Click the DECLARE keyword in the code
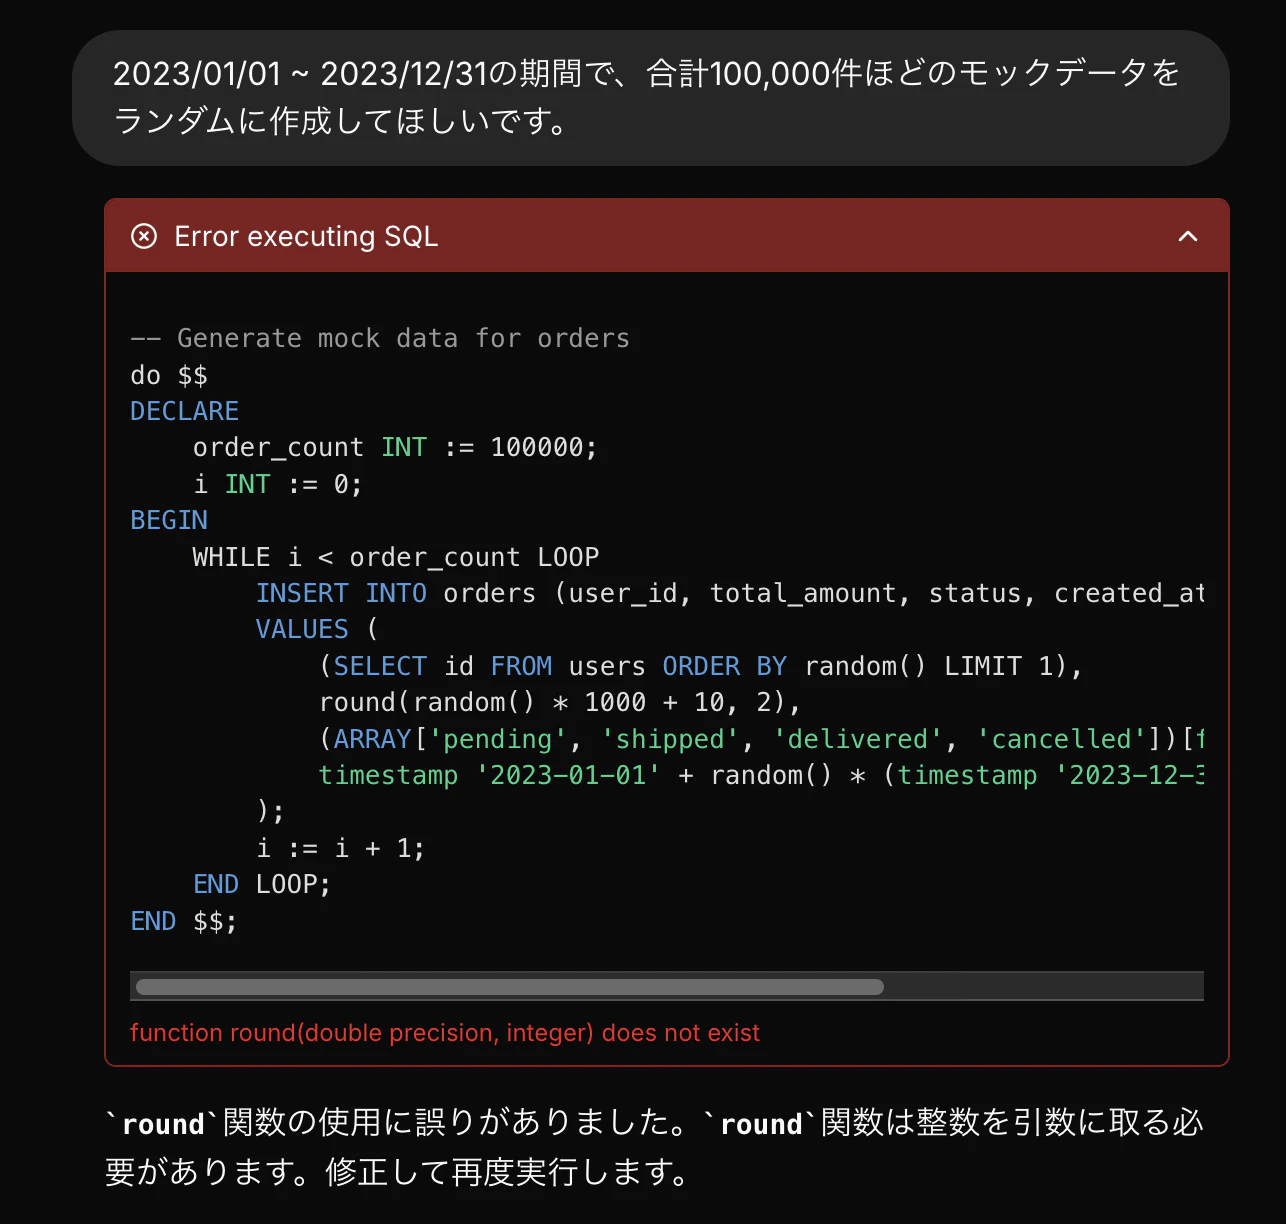The image size is (1286, 1224). [184, 410]
